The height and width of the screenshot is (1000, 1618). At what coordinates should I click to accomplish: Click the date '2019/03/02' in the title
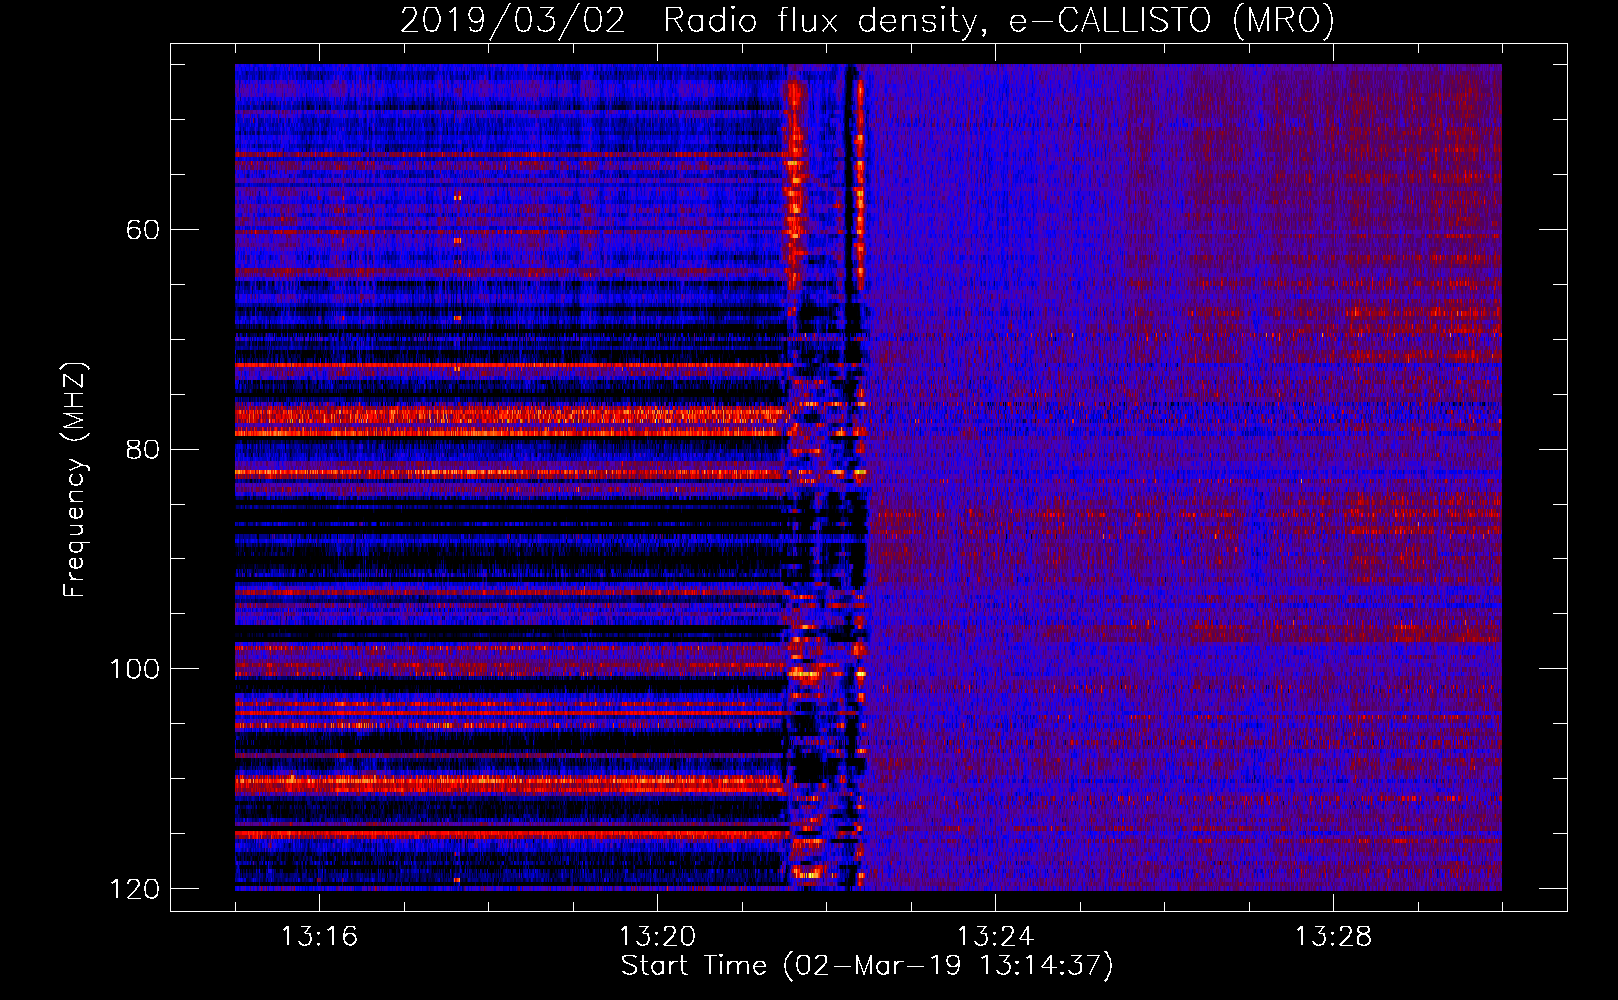(513, 20)
